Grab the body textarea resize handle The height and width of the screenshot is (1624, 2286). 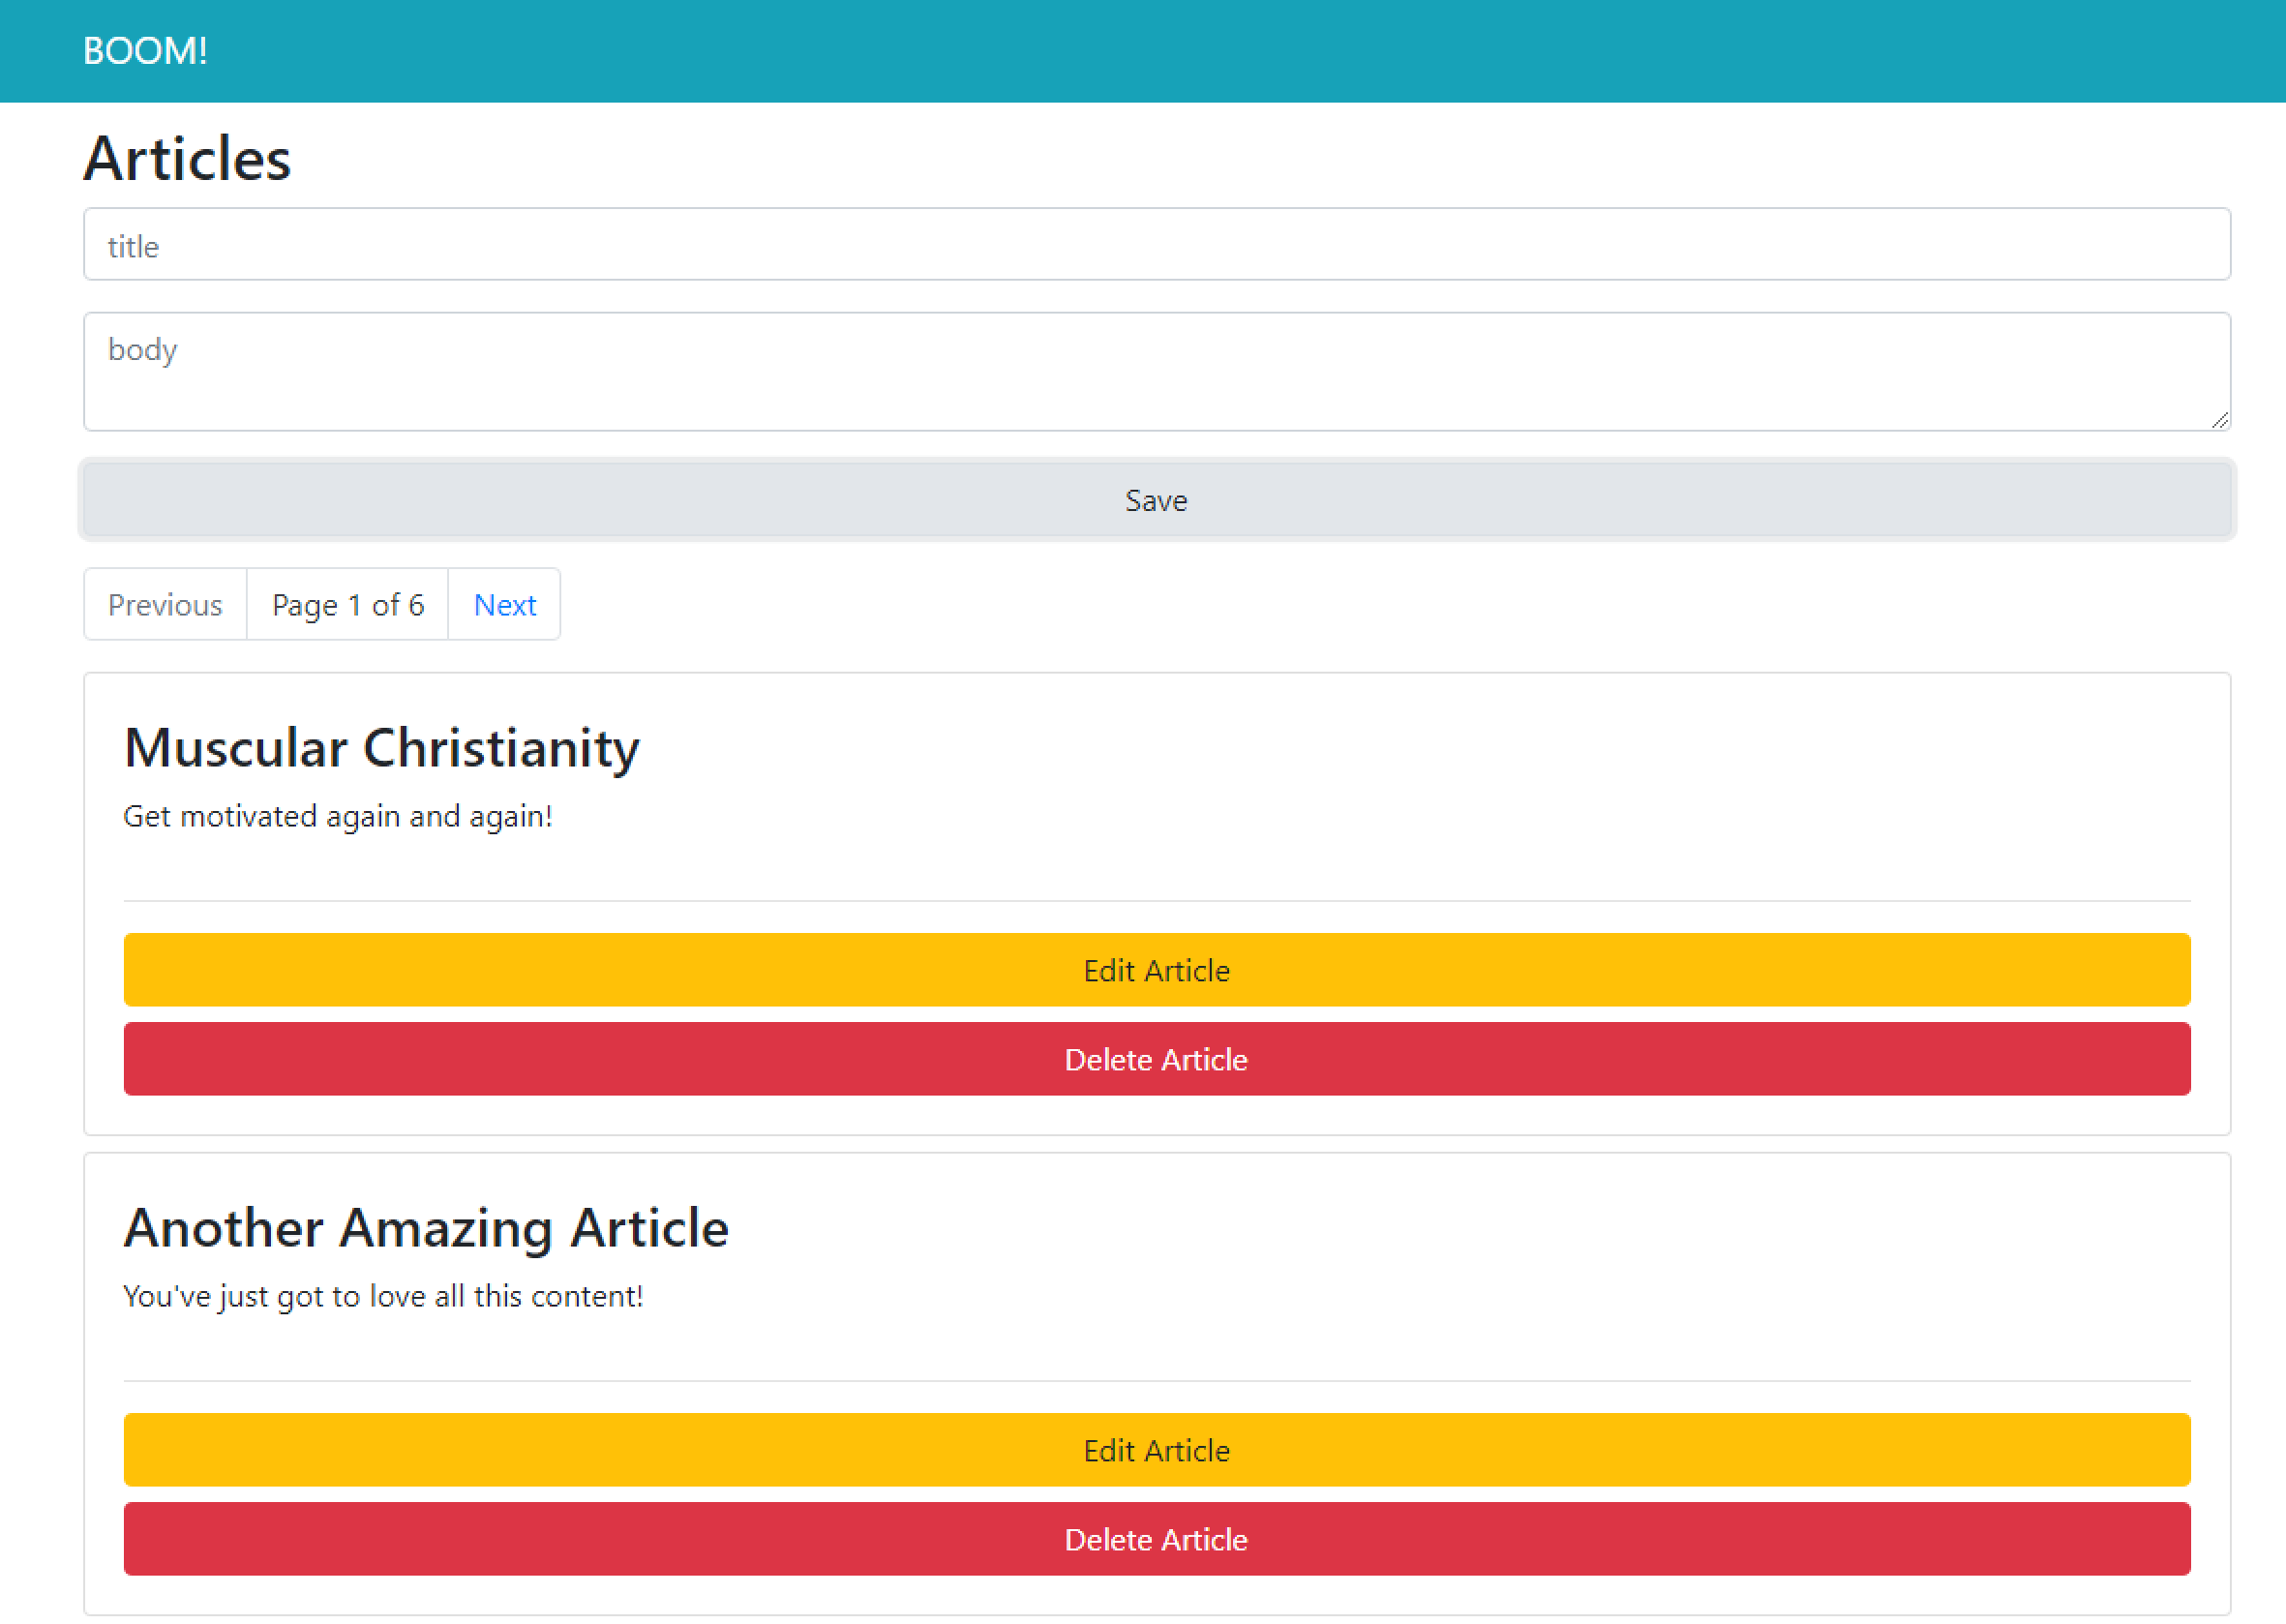click(x=2219, y=420)
